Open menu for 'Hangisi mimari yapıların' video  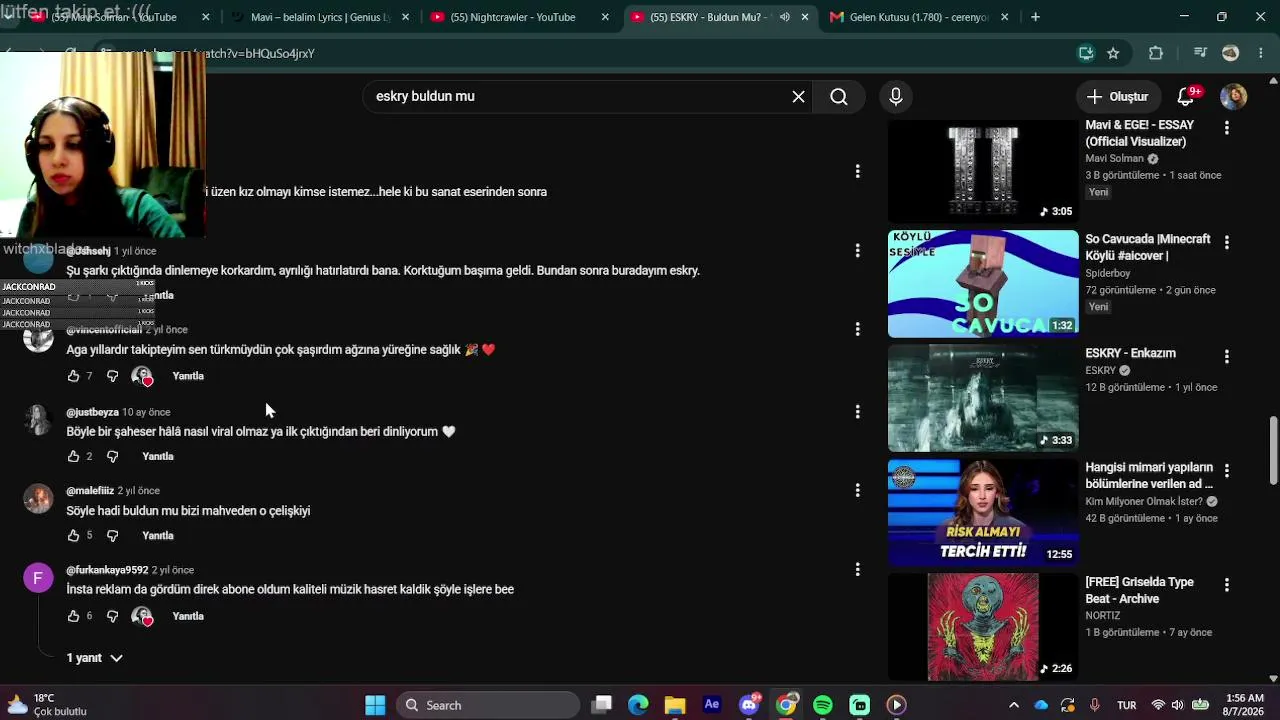(x=1227, y=470)
